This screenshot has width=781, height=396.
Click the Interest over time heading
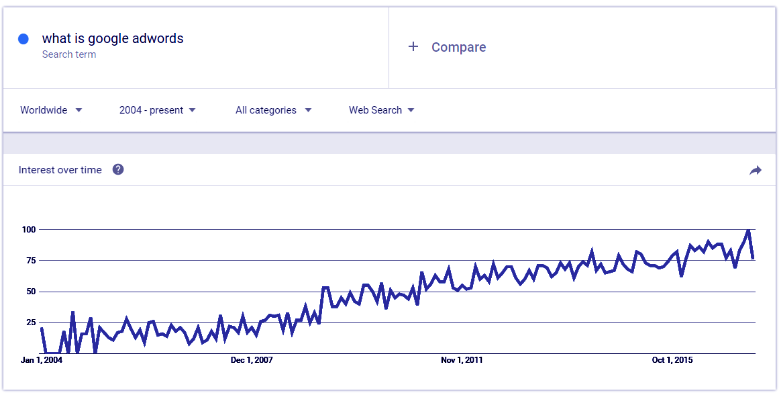(x=60, y=170)
